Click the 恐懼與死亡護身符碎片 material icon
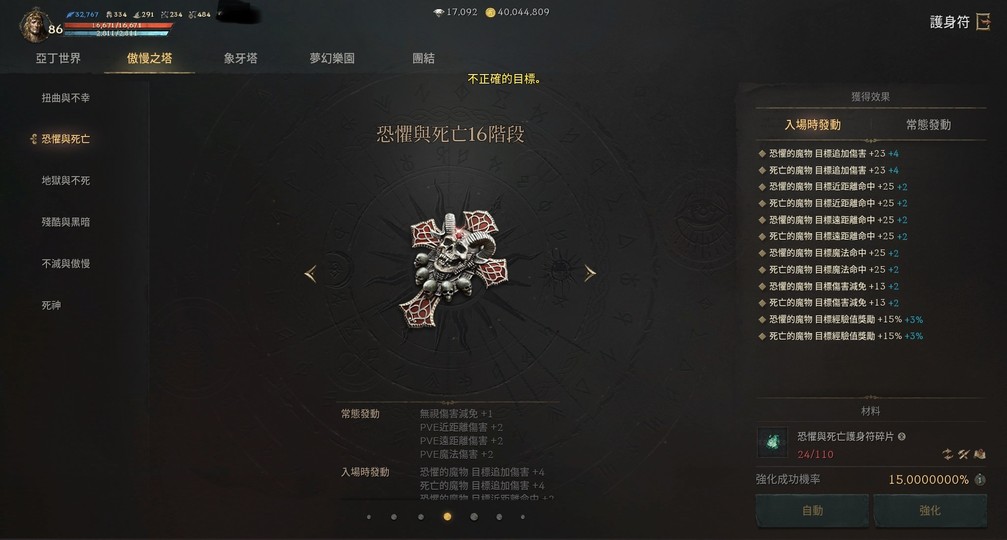 point(772,442)
